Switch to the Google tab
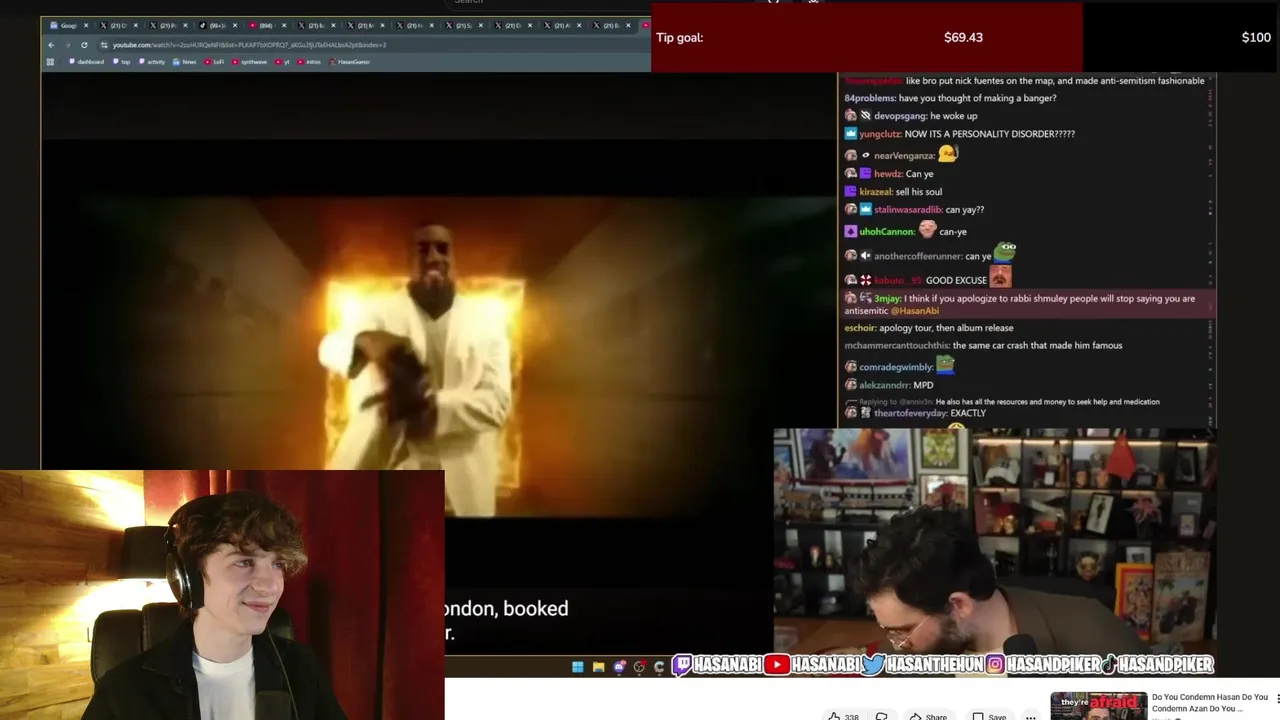This screenshot has height=720, width=1280. point(68,25)
